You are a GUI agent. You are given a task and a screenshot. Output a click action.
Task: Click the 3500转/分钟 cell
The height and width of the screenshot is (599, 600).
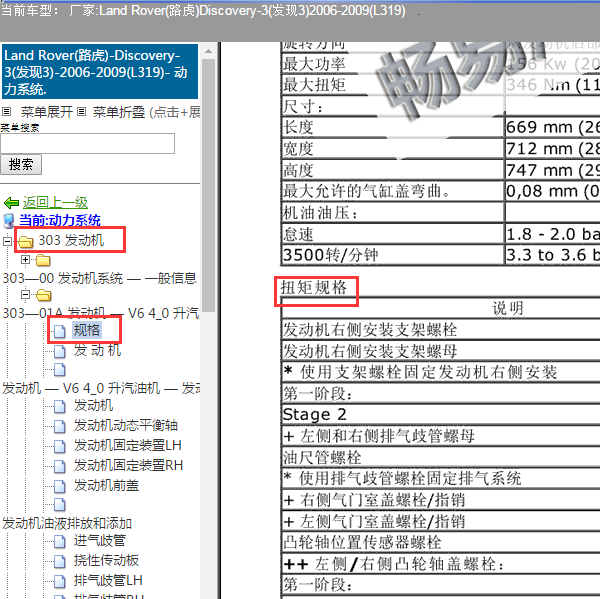pyautogui.click(x=393, y=255)
